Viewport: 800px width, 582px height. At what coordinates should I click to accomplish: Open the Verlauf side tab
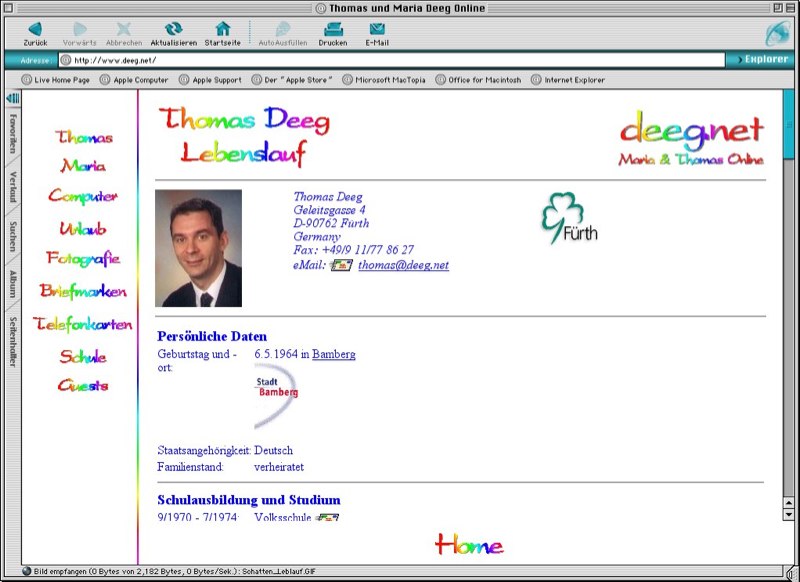pyautogui.click(x=13, y=187)
